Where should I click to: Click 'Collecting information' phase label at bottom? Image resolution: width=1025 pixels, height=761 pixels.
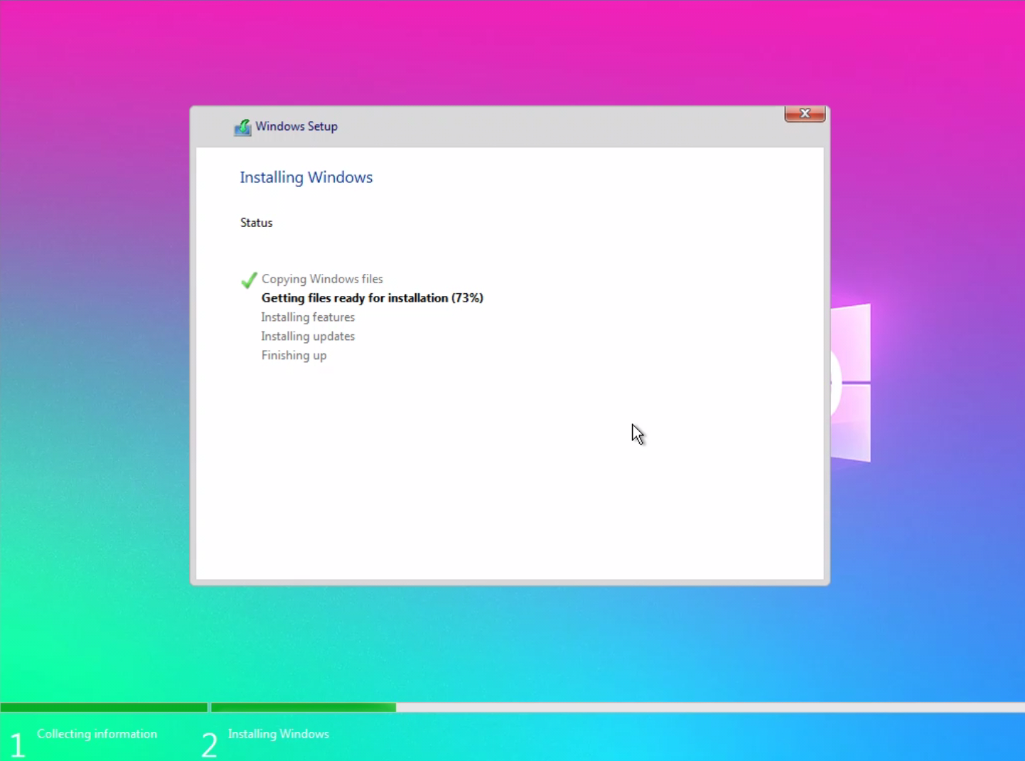[97, 734]
